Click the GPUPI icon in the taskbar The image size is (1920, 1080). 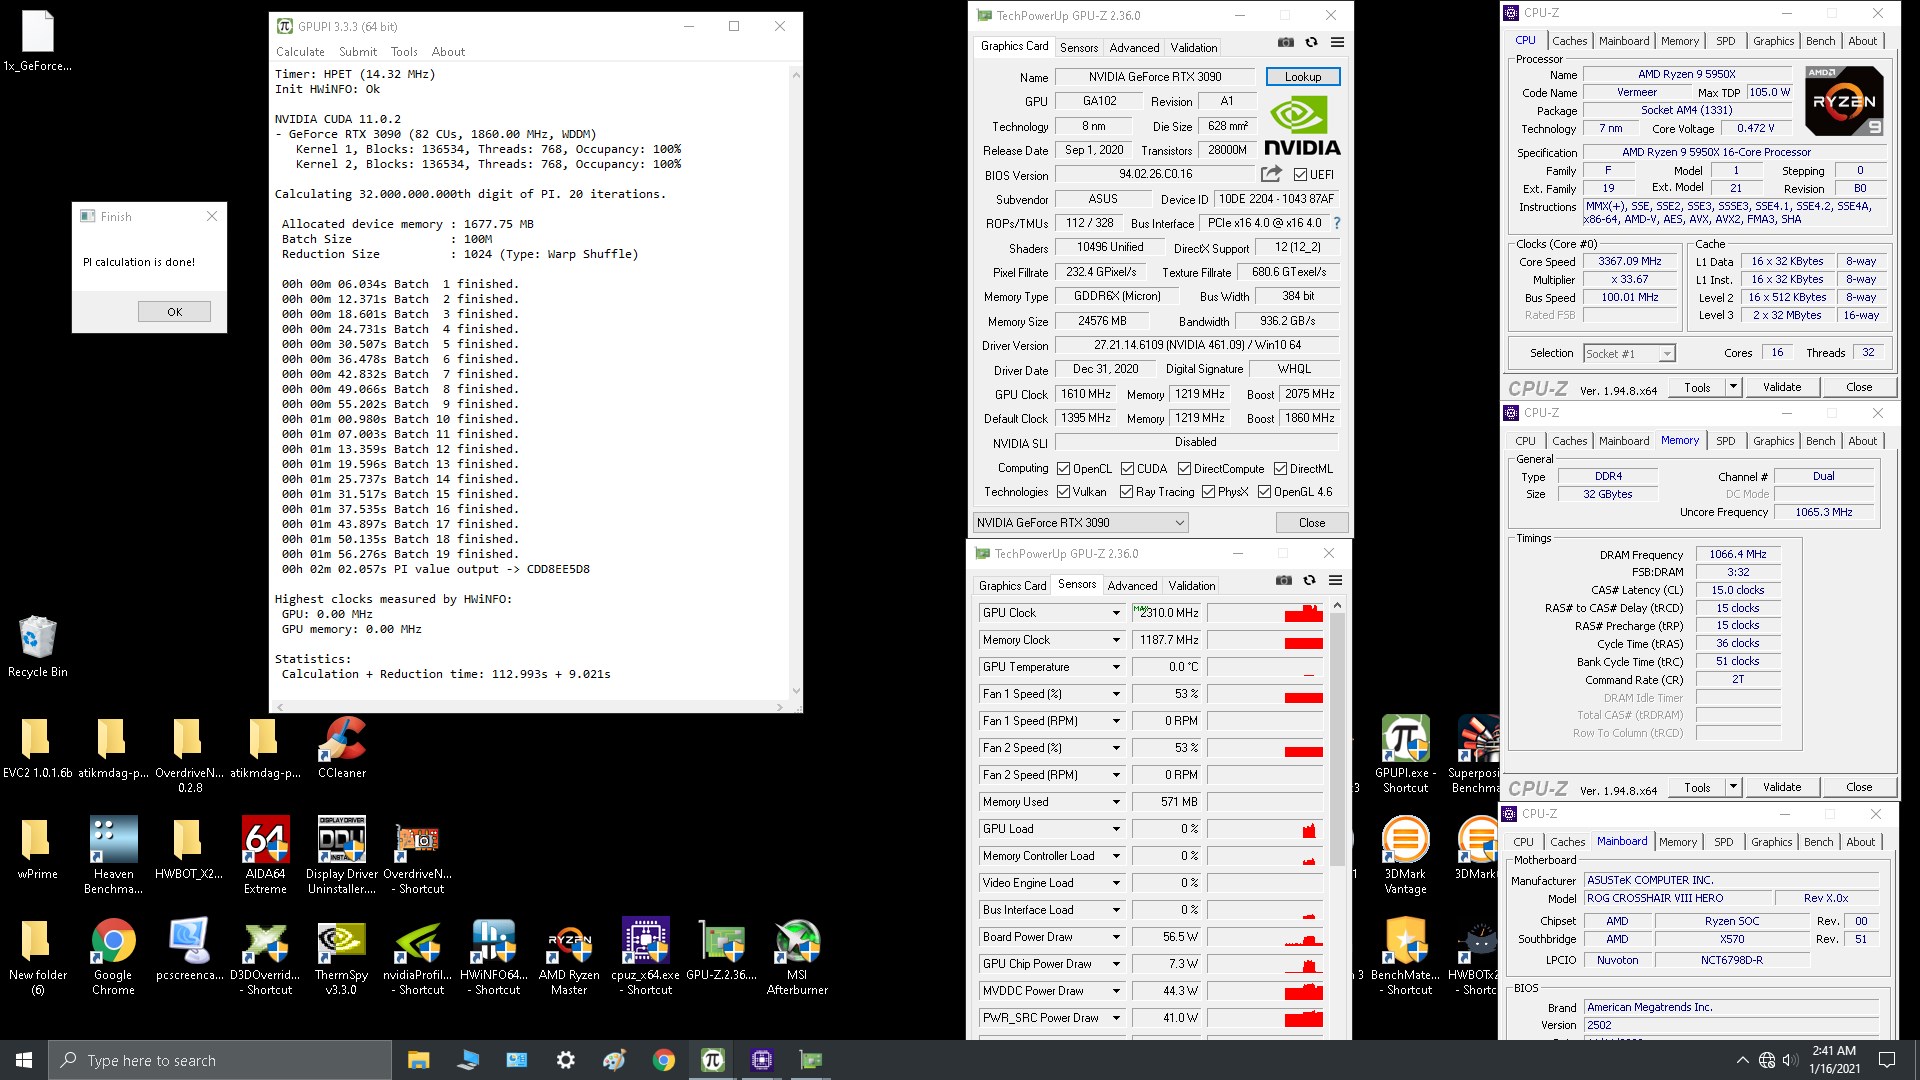713,1060
